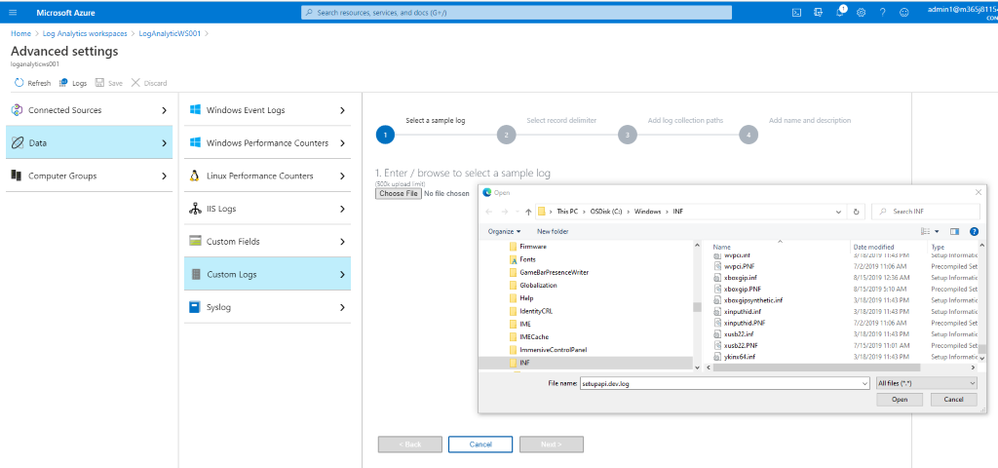Open the Directory and subscription filter icon

(819, 12)
